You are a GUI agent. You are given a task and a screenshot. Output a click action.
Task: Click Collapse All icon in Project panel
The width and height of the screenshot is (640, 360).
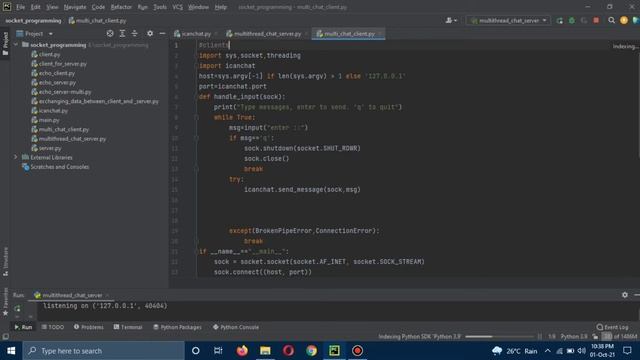pos(134,33)
